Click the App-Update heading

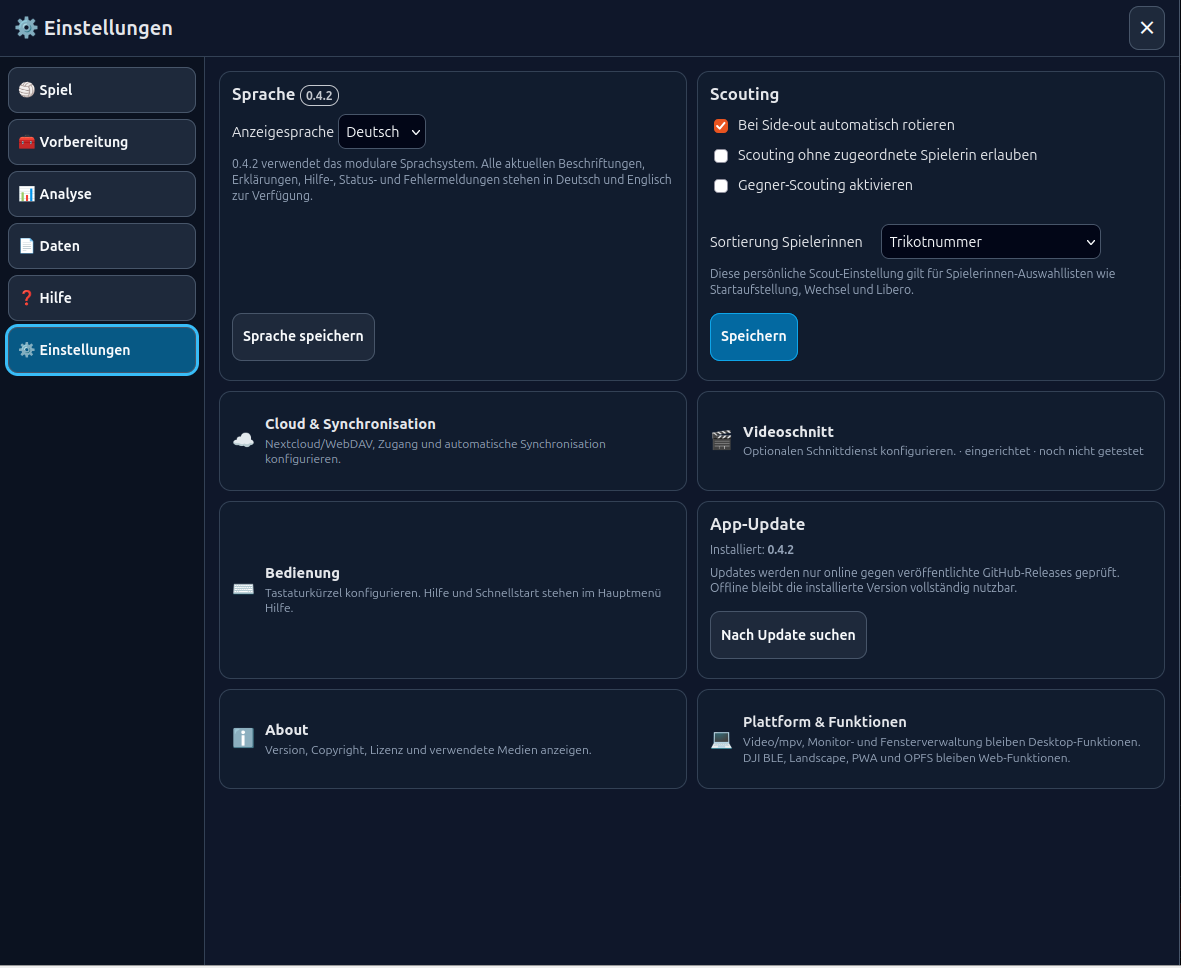point(757,524)
